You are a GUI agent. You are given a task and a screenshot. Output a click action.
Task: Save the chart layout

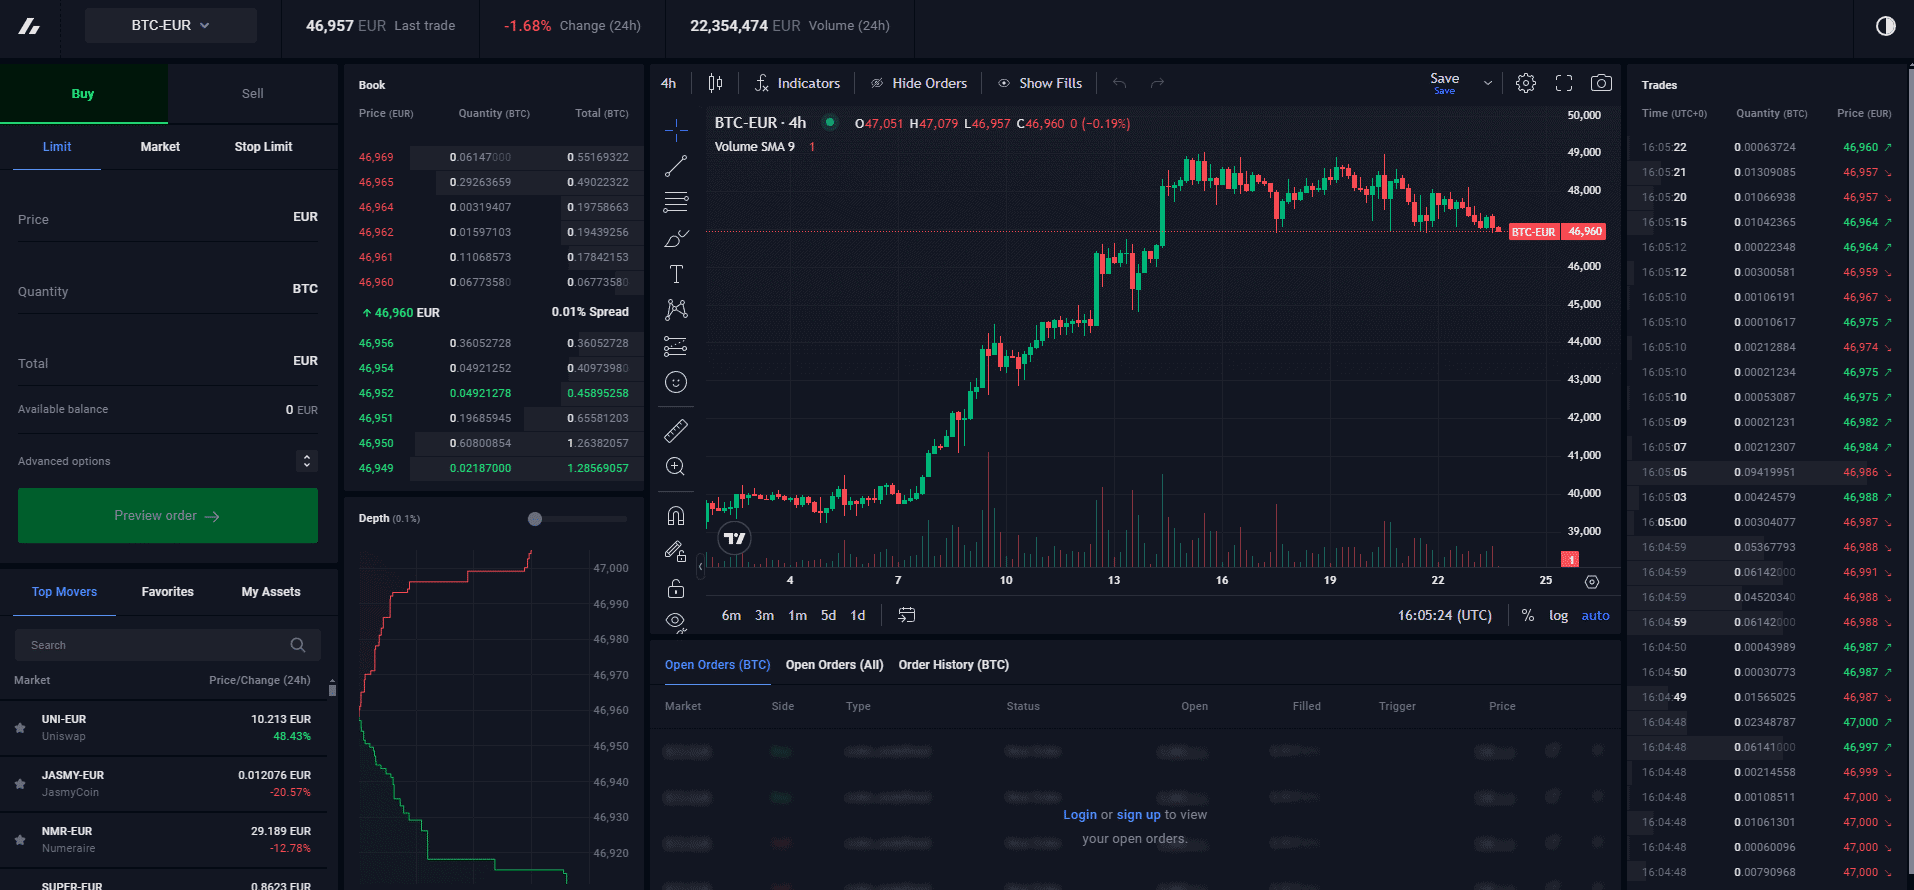click(x=1444, y=83)
